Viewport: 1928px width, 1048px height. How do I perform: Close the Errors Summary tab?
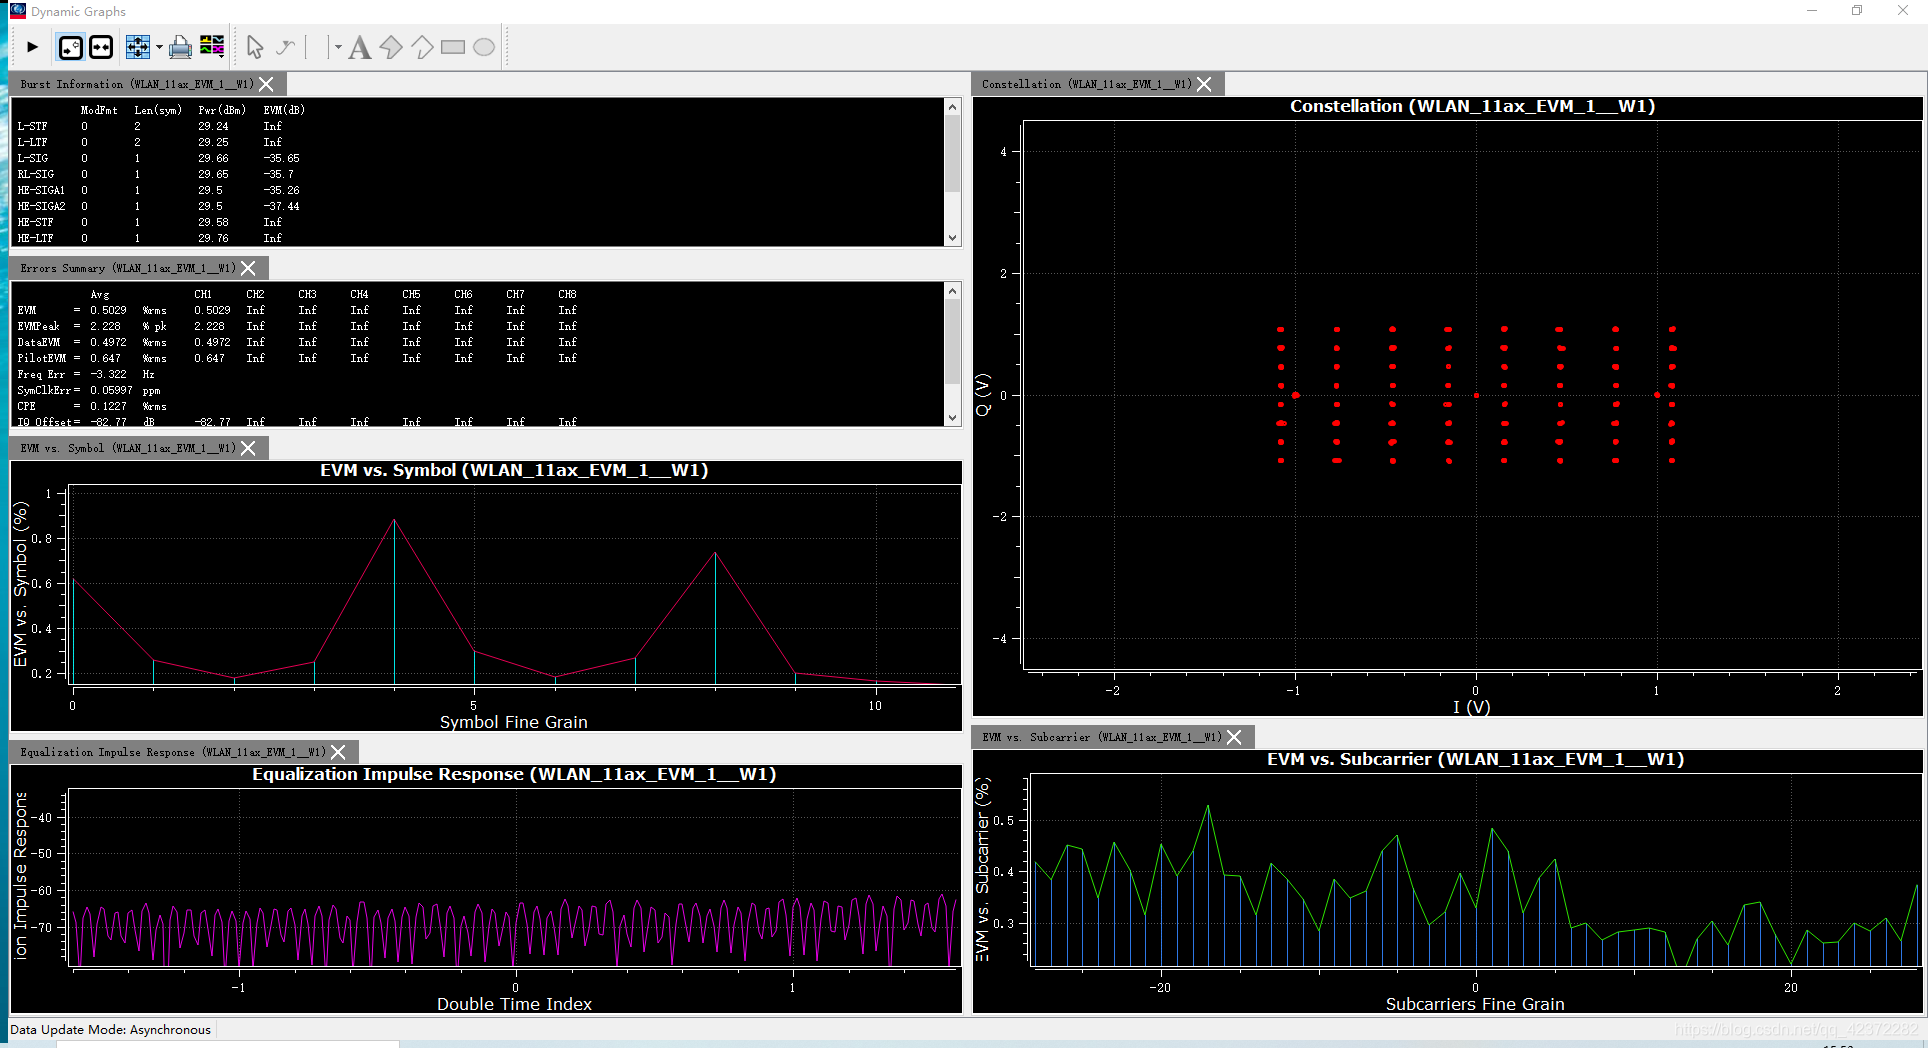click(248, 268)
